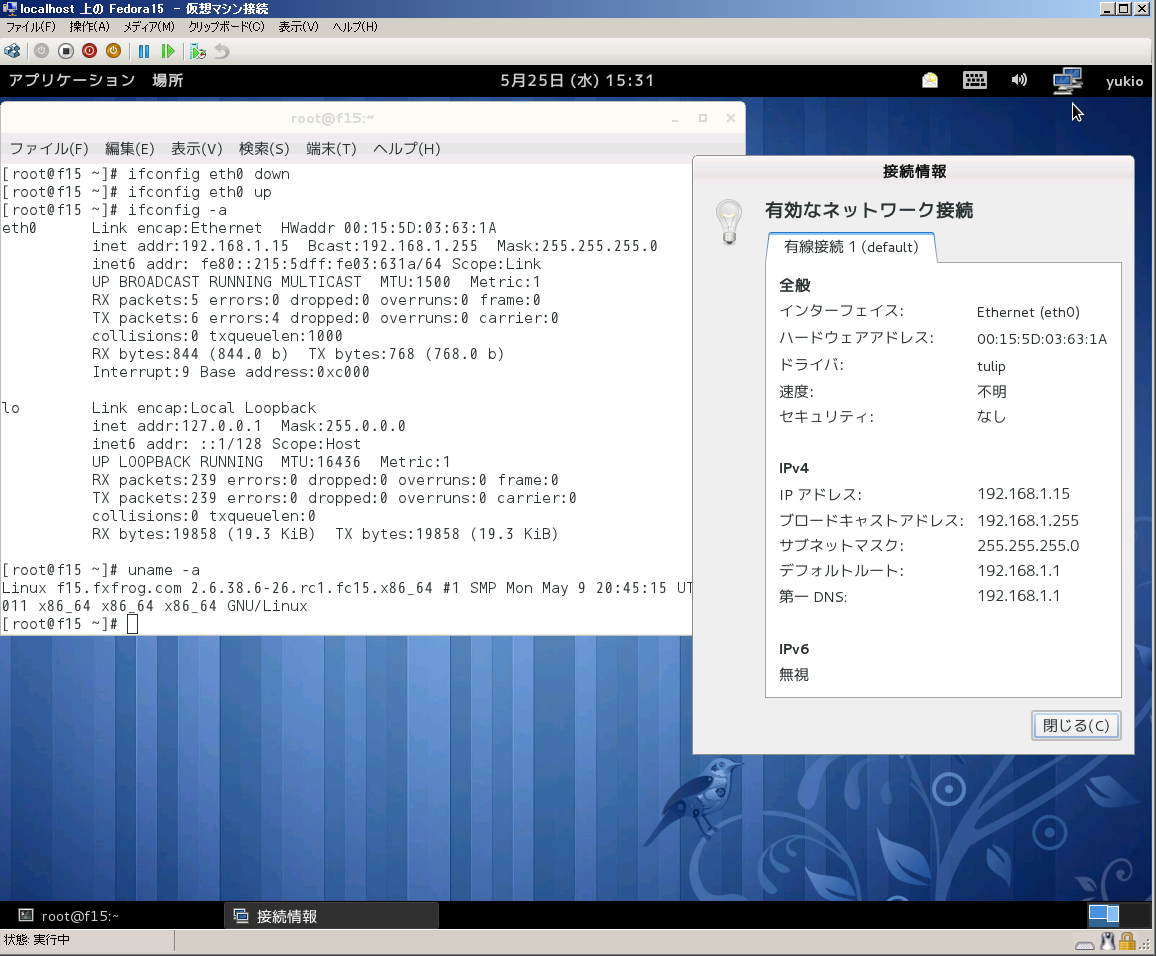This screenshot has height=956, width=1156.
Task: Click the Ctrl+Alt+Del toolbar icon
Action: (x=13, y=50)
